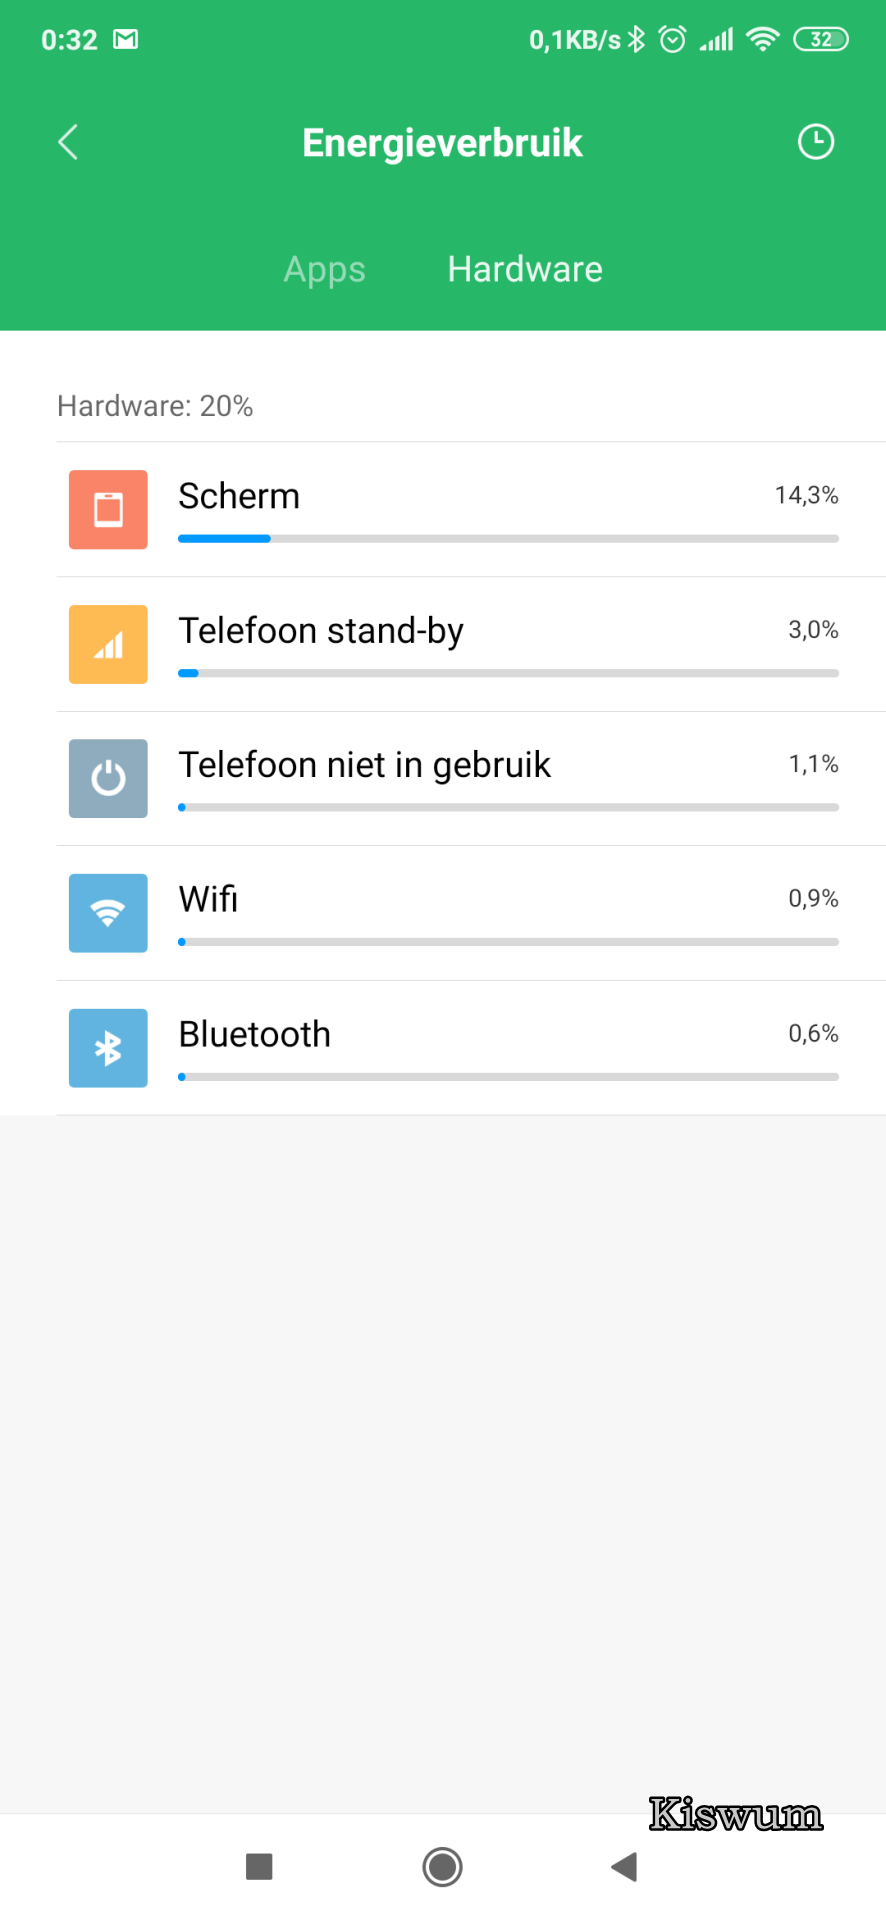Tap the red Scherm icon

108,510
